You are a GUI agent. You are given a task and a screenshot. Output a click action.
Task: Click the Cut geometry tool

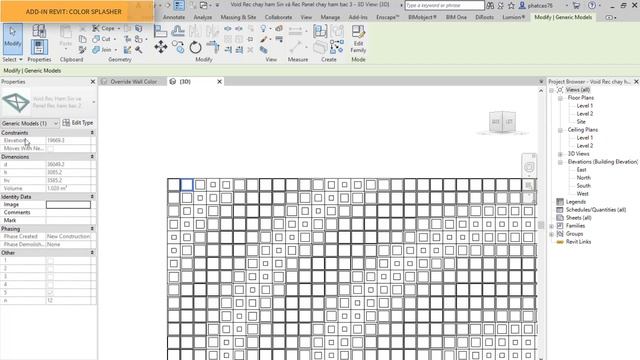(103, 39)
